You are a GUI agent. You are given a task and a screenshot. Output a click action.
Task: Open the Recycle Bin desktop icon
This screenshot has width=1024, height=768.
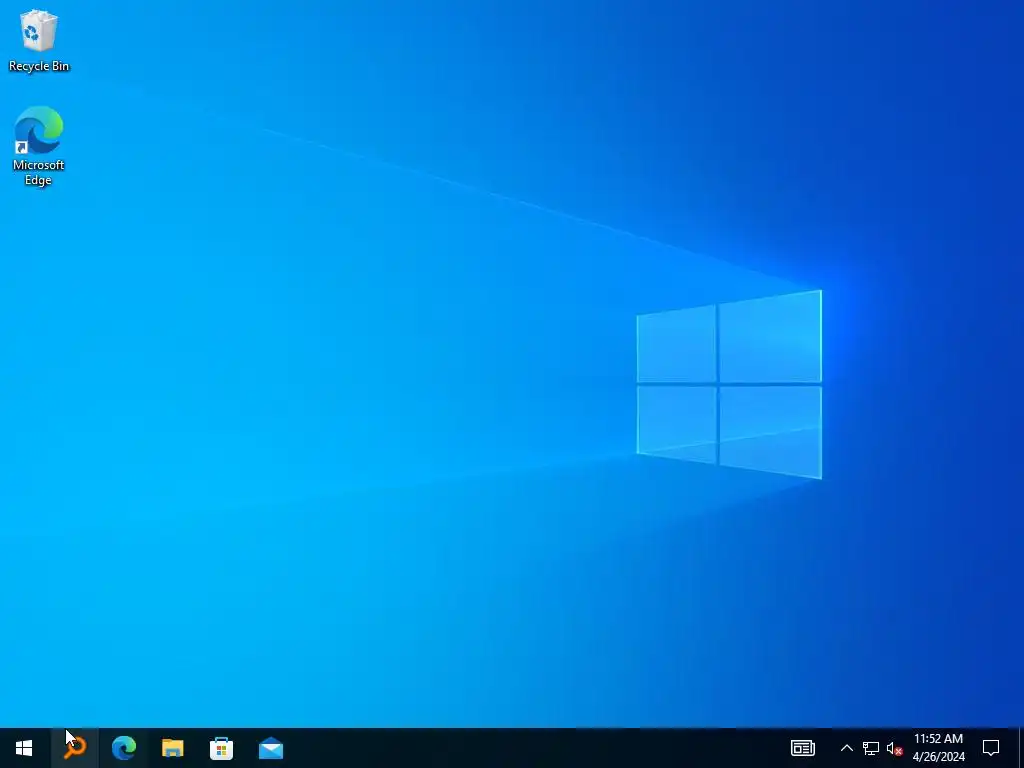tap(39, 40)
